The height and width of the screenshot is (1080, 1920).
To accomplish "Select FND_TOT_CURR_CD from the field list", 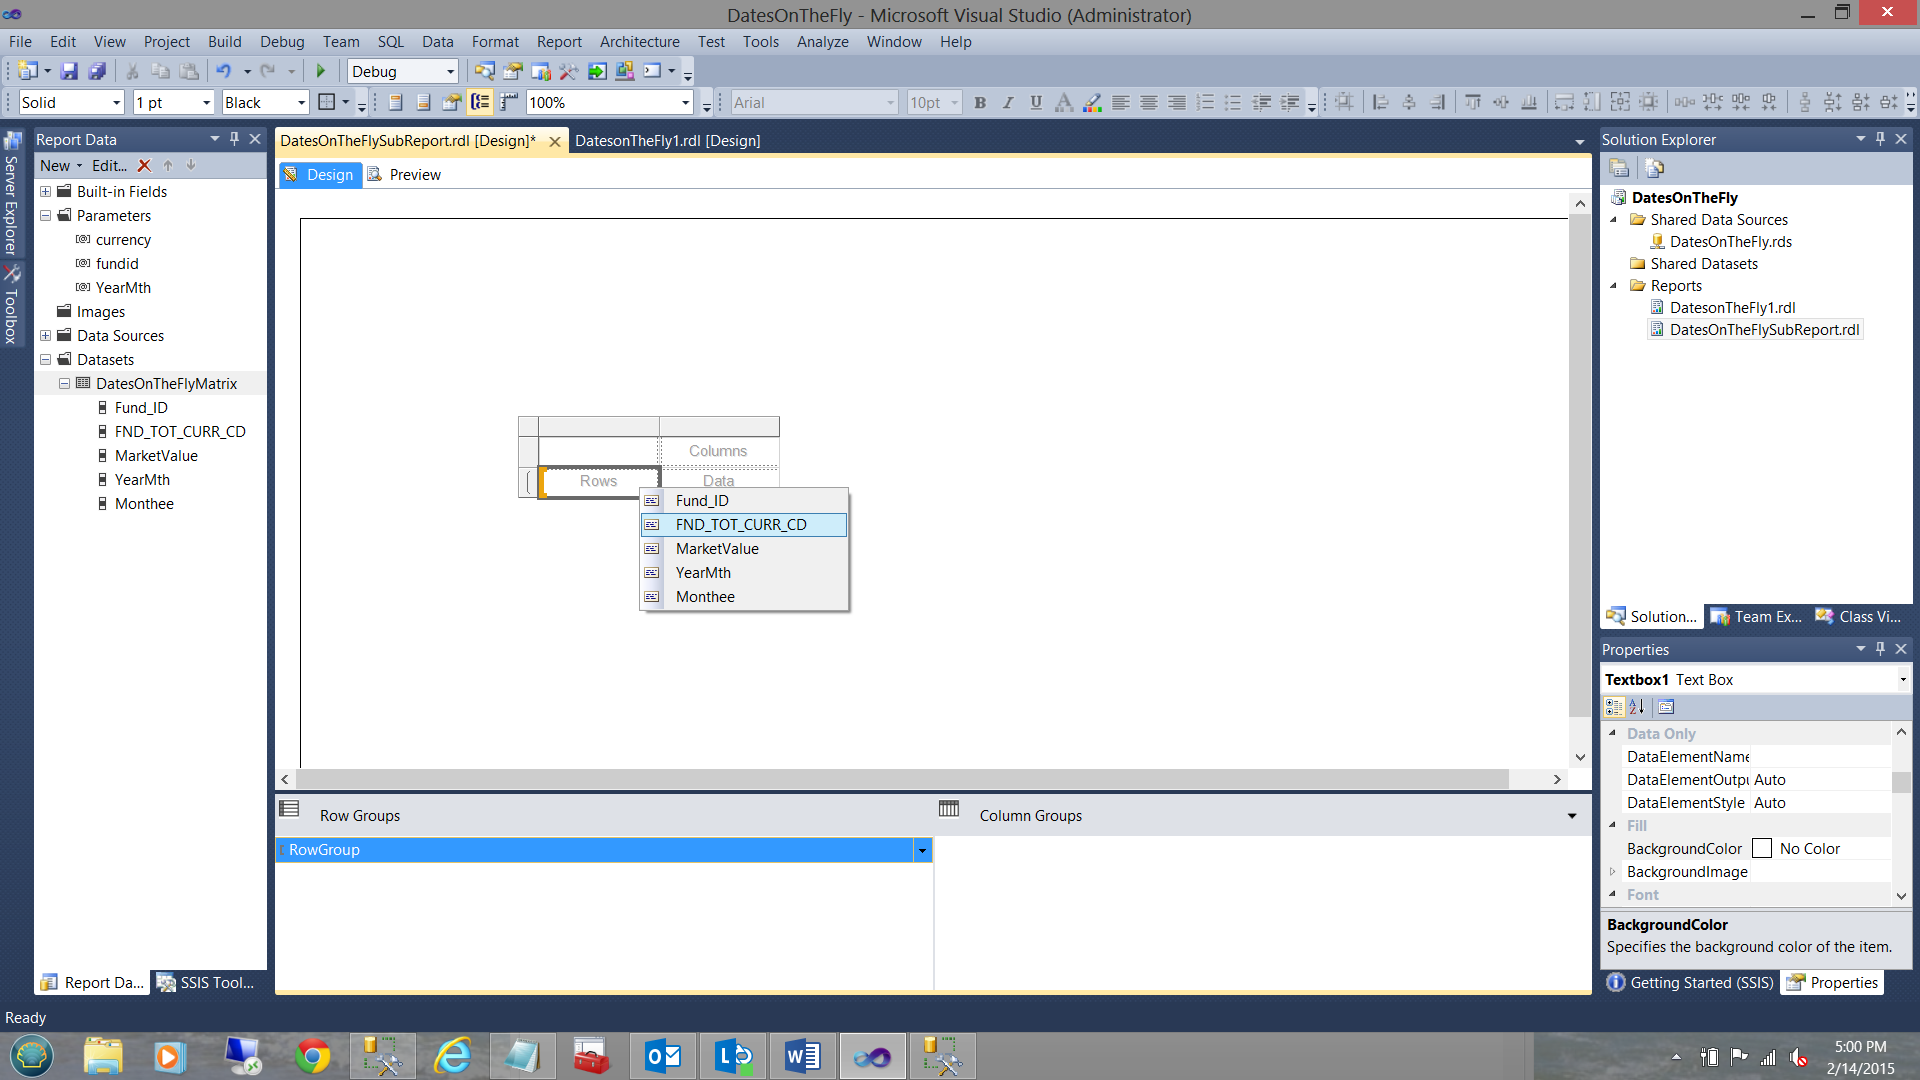I will (741, 525).
